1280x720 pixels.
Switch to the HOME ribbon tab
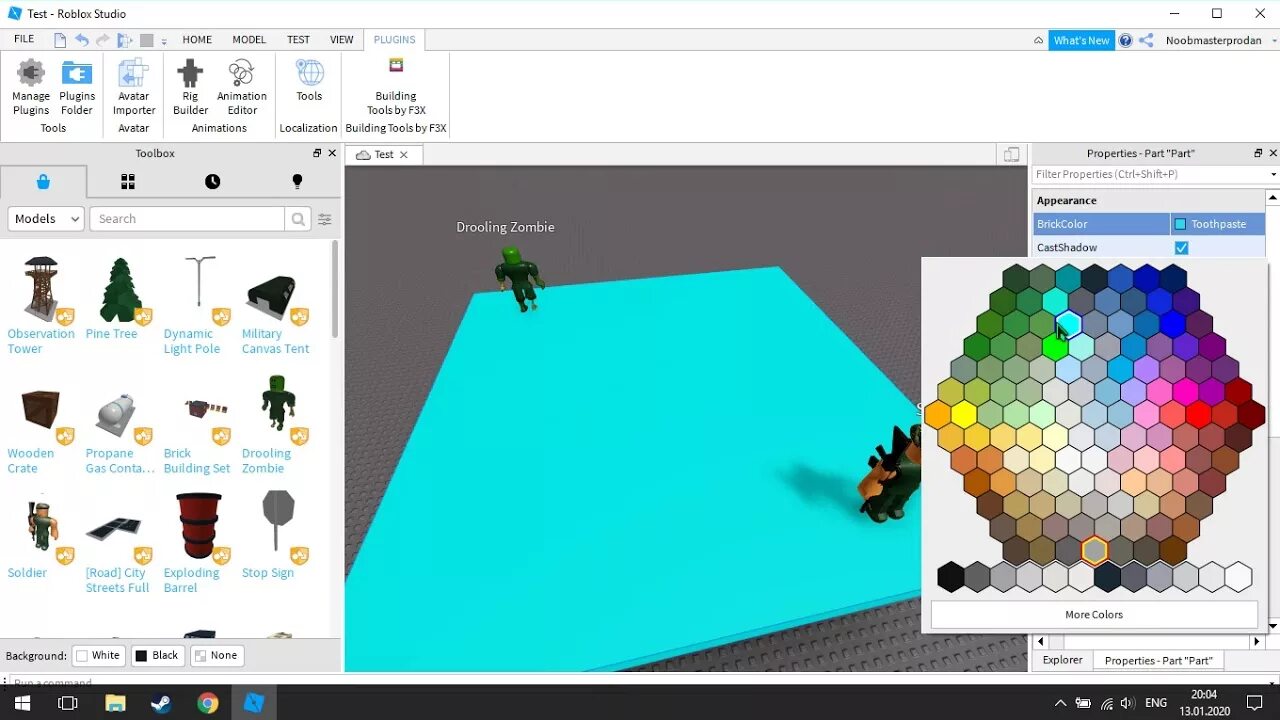point(197,40)
